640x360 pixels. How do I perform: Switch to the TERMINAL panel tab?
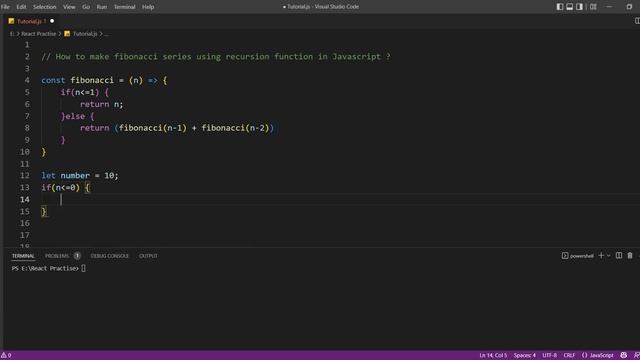click(23, 256)
